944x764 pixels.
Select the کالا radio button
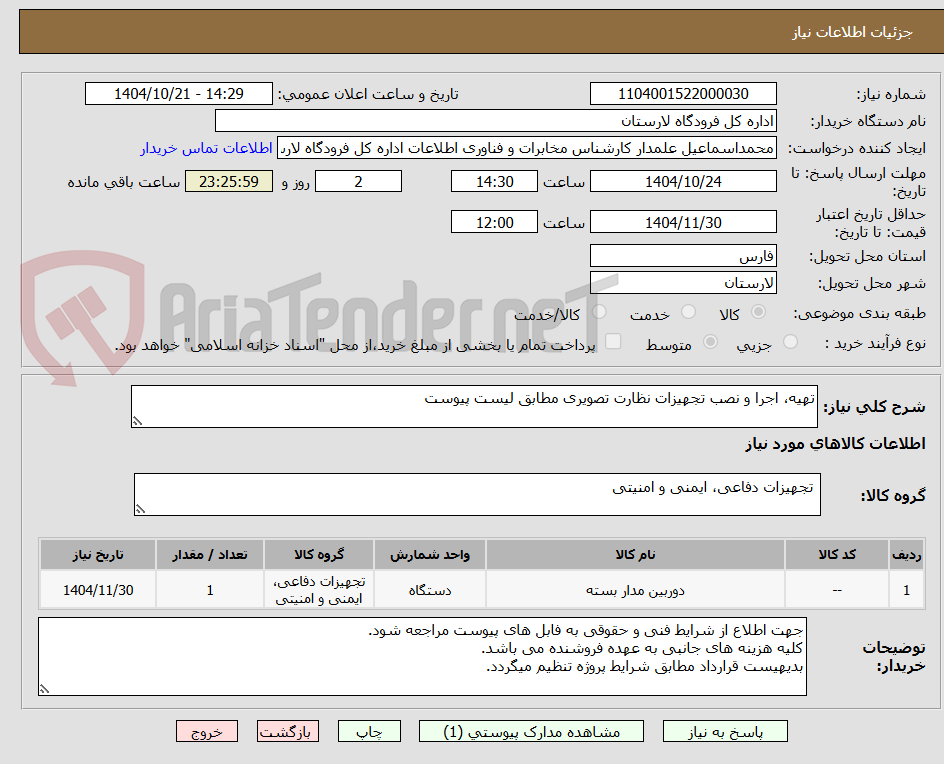[759, 312]
